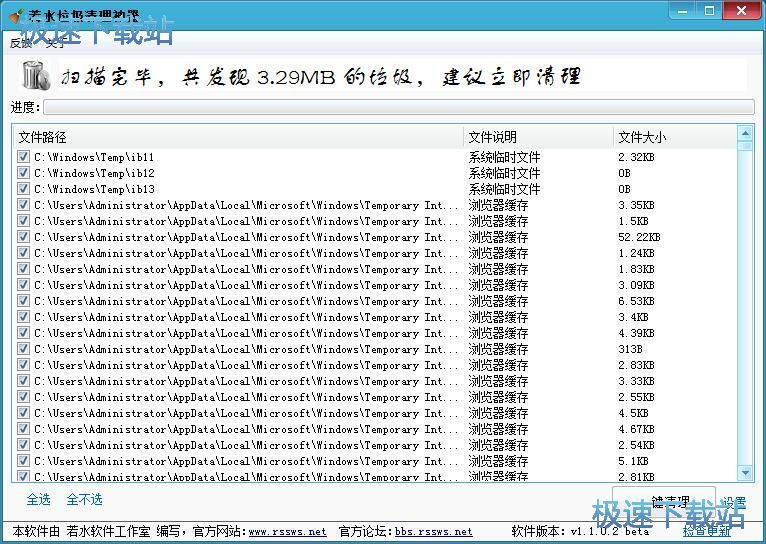Uncheck the 4.67KB row checkbox
The height and width of the screenshot is (544, 766).
point(23,429)
